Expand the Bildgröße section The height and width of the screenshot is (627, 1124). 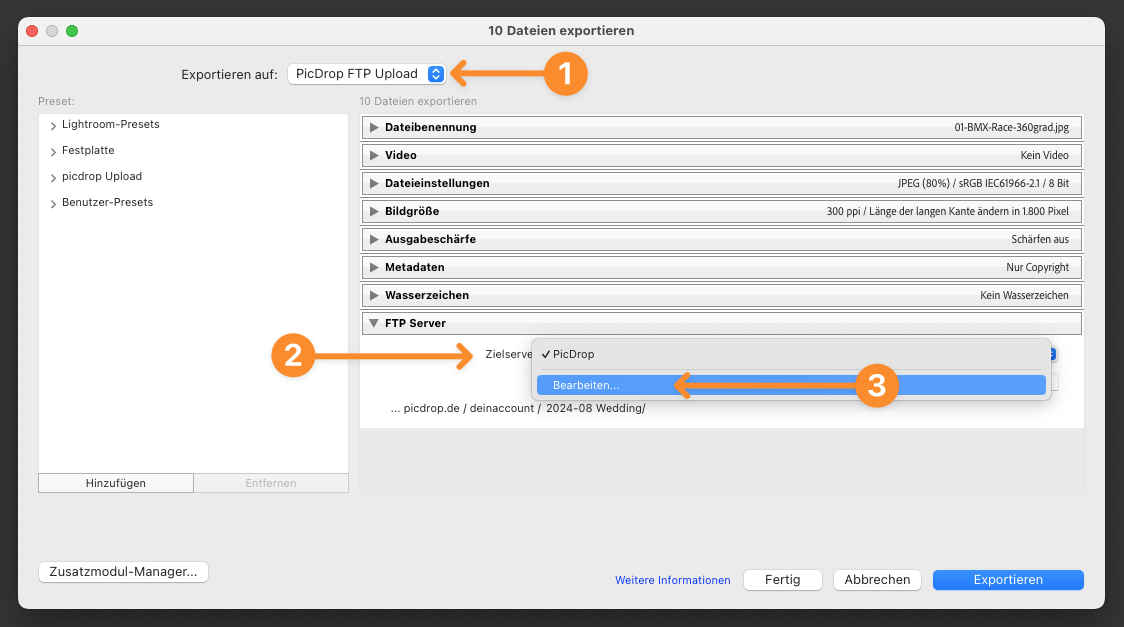click(373, 211)
